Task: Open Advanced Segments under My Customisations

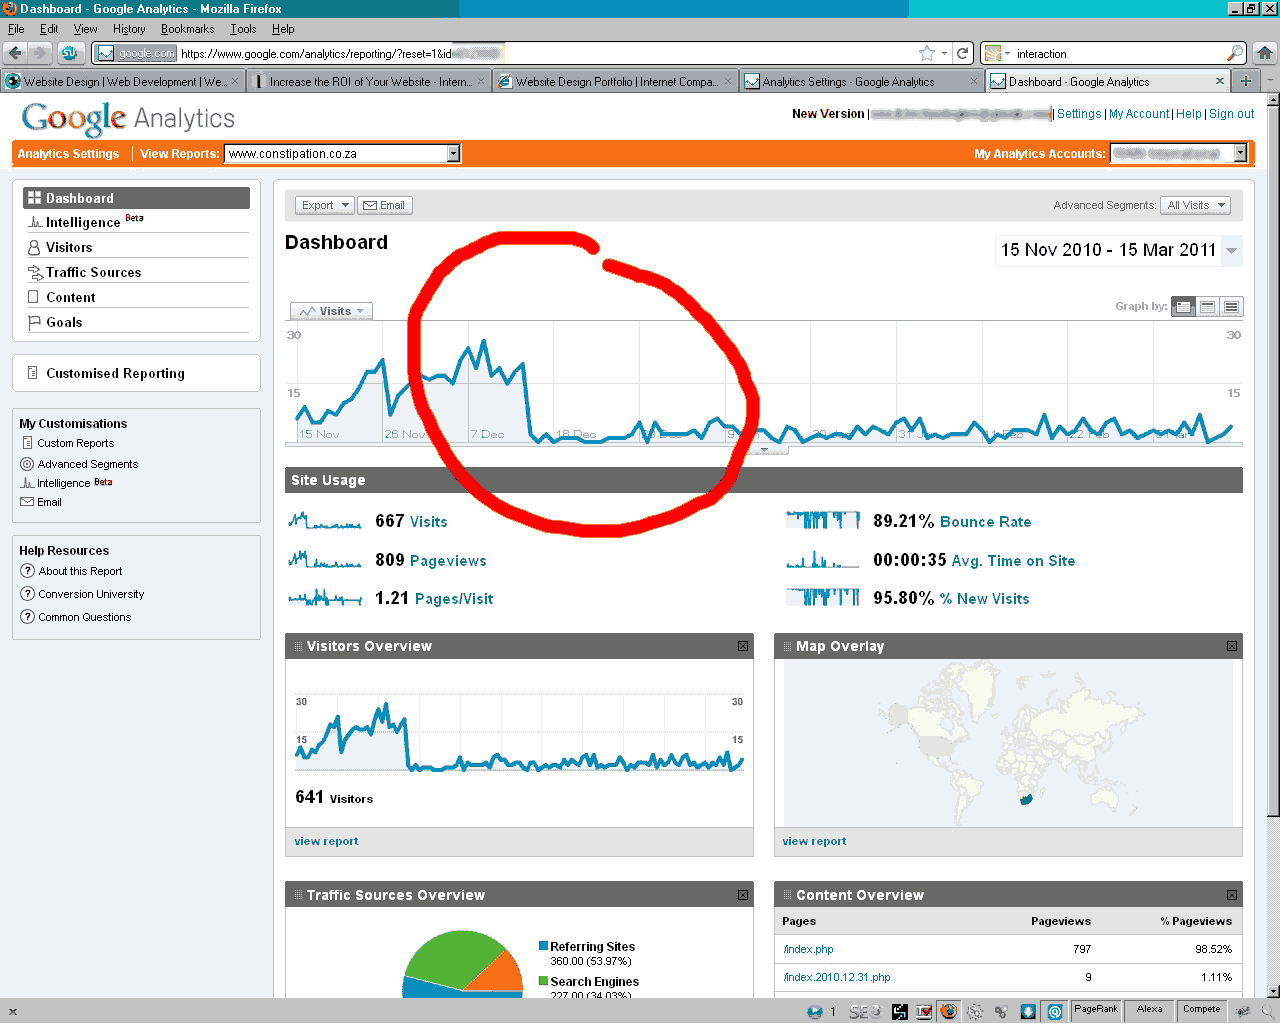Action: coord(88,464)
